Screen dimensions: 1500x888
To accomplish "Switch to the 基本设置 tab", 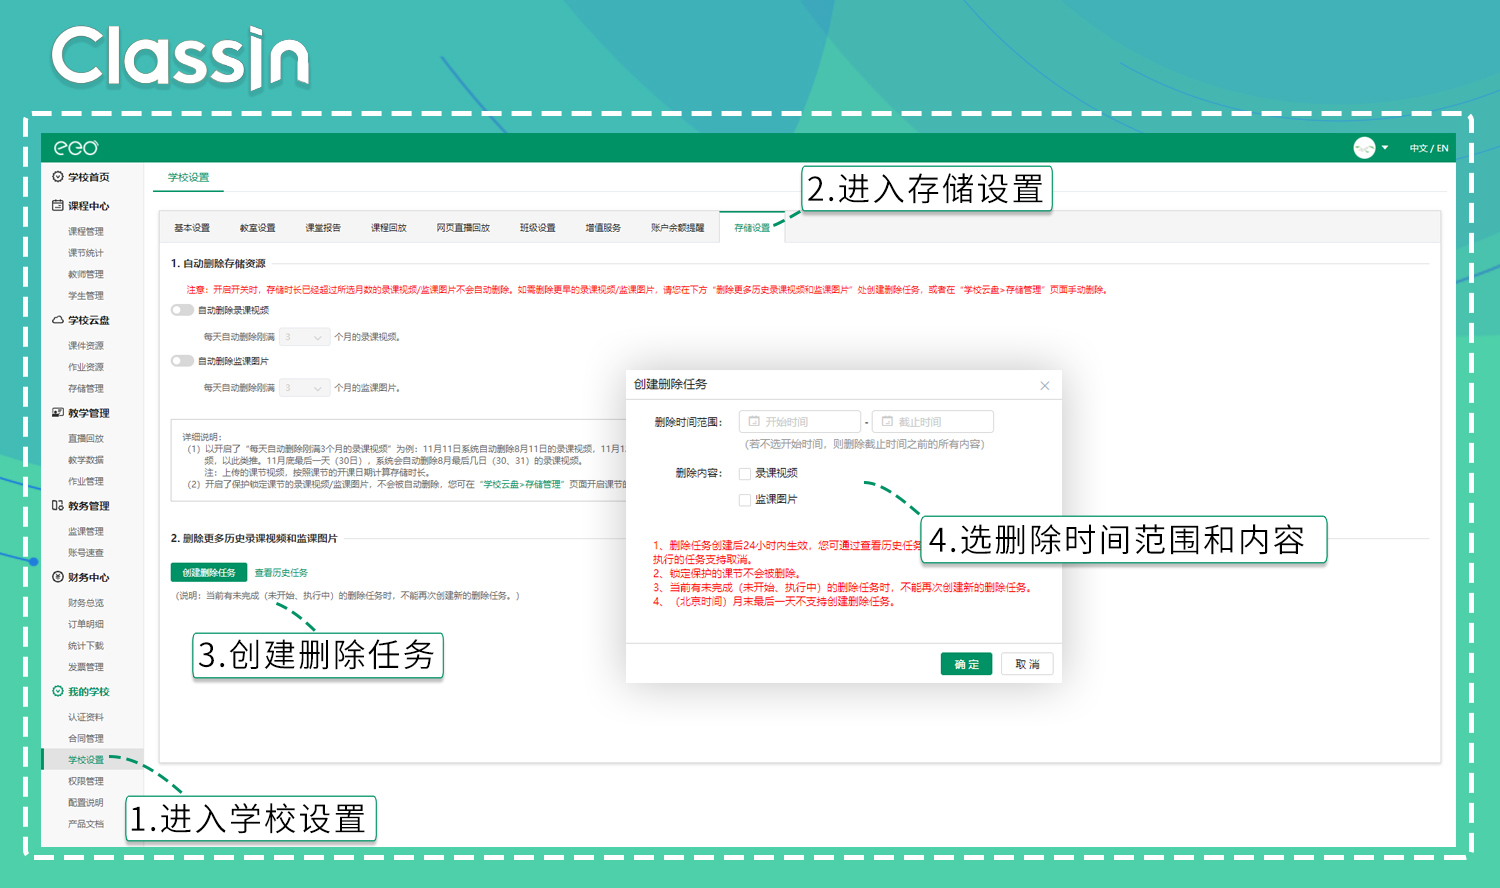I will 192,228.
